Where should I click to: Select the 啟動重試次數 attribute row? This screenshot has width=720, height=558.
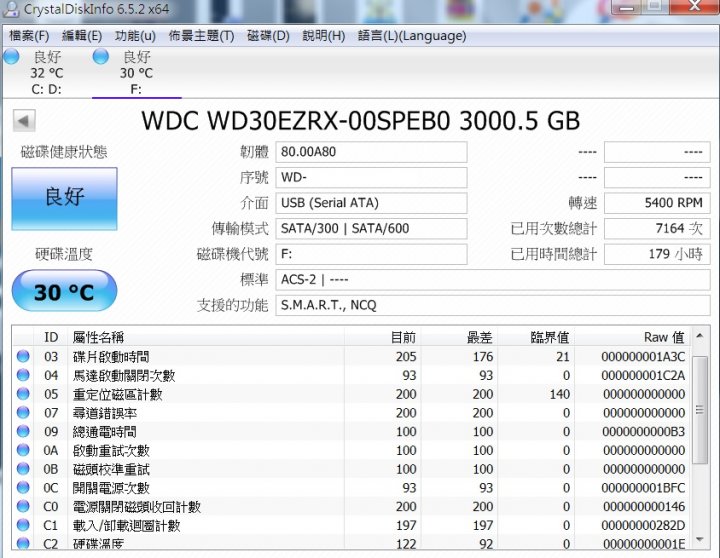pos(352,450)
